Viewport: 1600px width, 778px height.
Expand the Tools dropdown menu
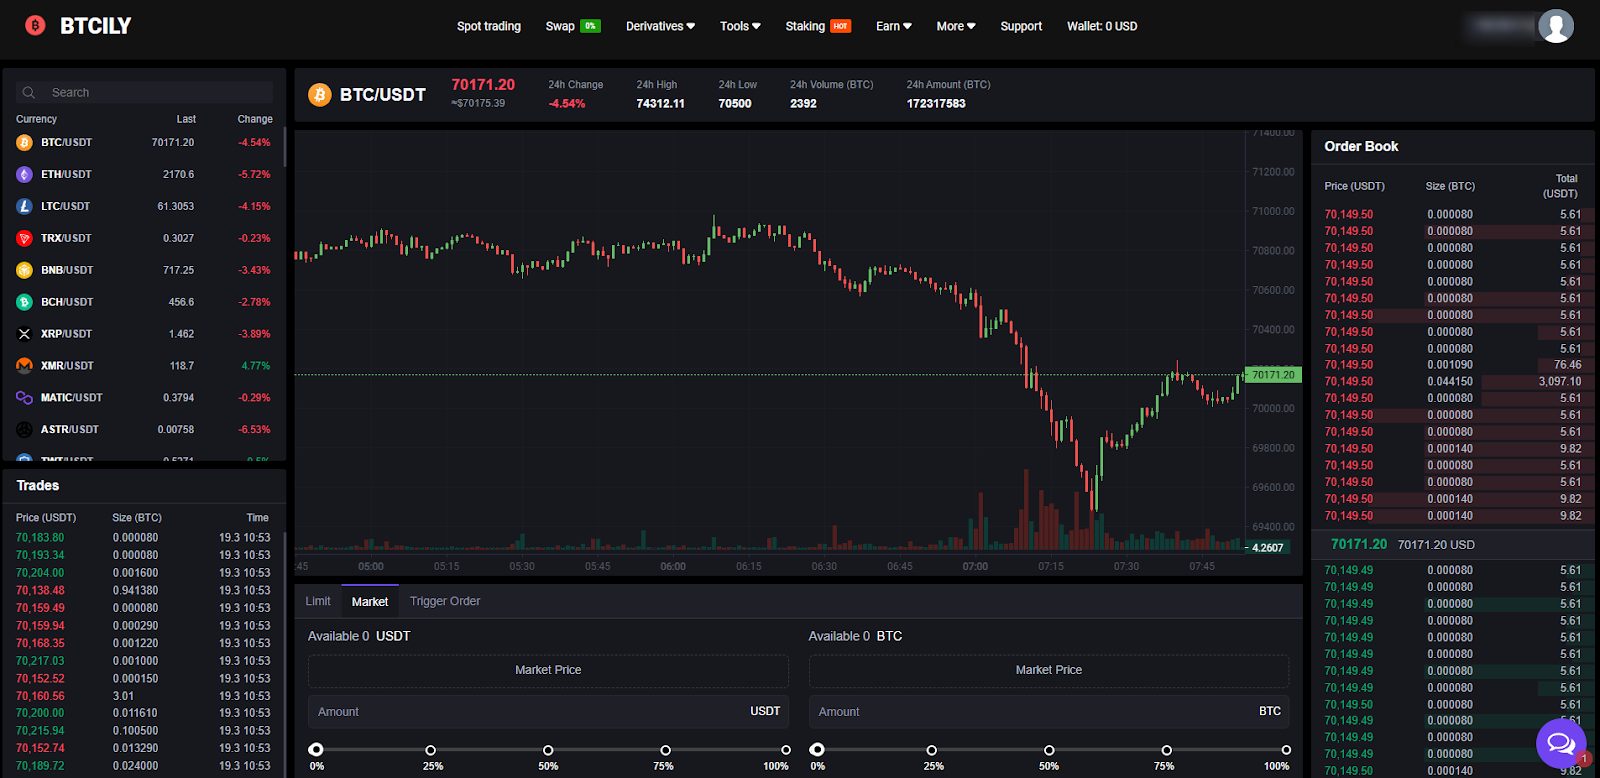(x=740, y=26)
